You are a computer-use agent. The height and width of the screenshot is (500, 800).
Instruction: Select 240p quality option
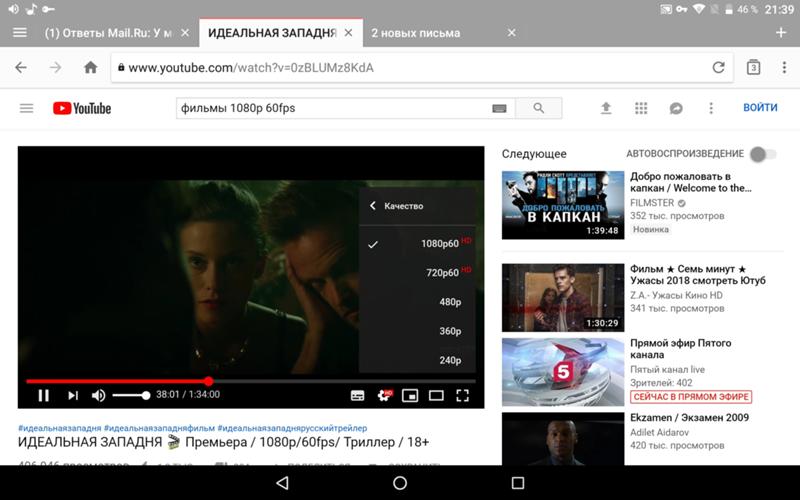click(417, 360)
